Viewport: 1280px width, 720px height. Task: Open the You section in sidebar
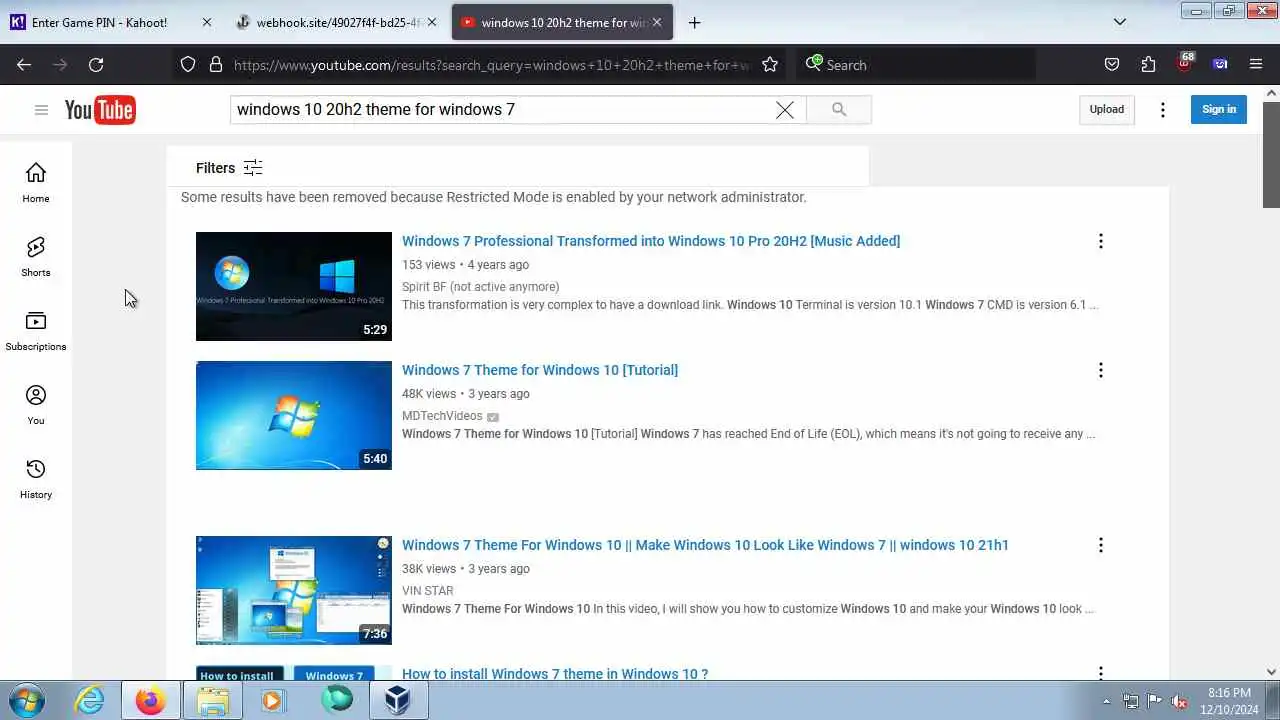coord(36,405)
